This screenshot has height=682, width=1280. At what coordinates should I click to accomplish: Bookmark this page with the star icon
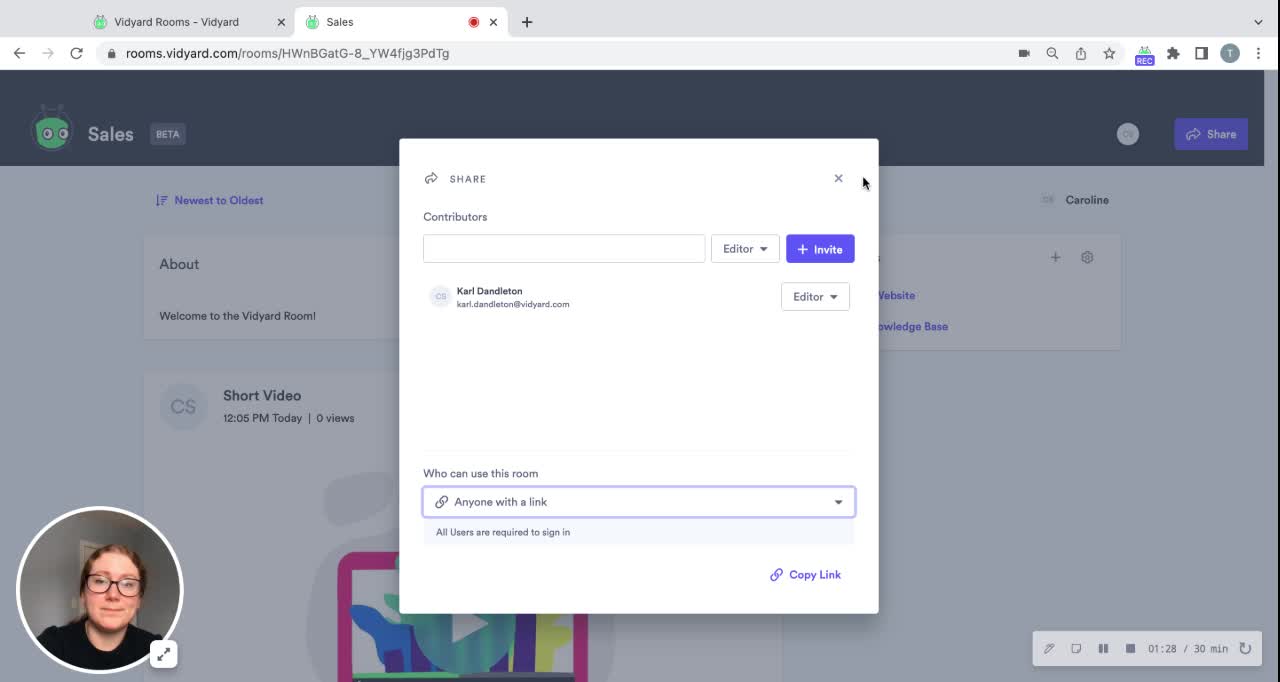tap(1109, 53)
